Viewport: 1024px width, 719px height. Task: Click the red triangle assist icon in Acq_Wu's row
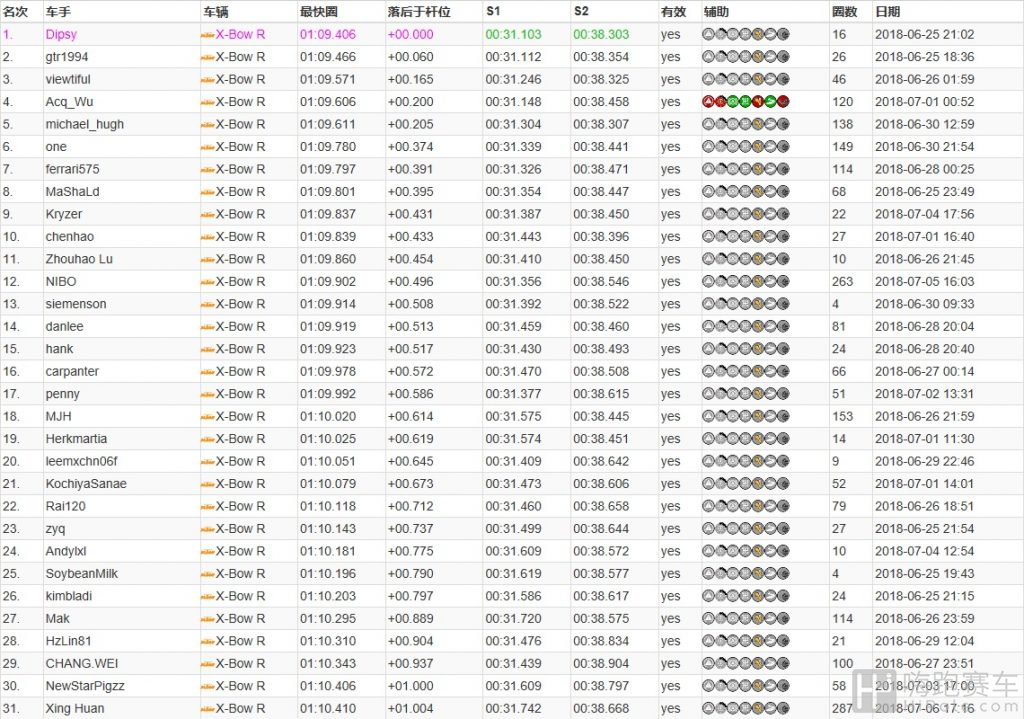pos(708,102)
